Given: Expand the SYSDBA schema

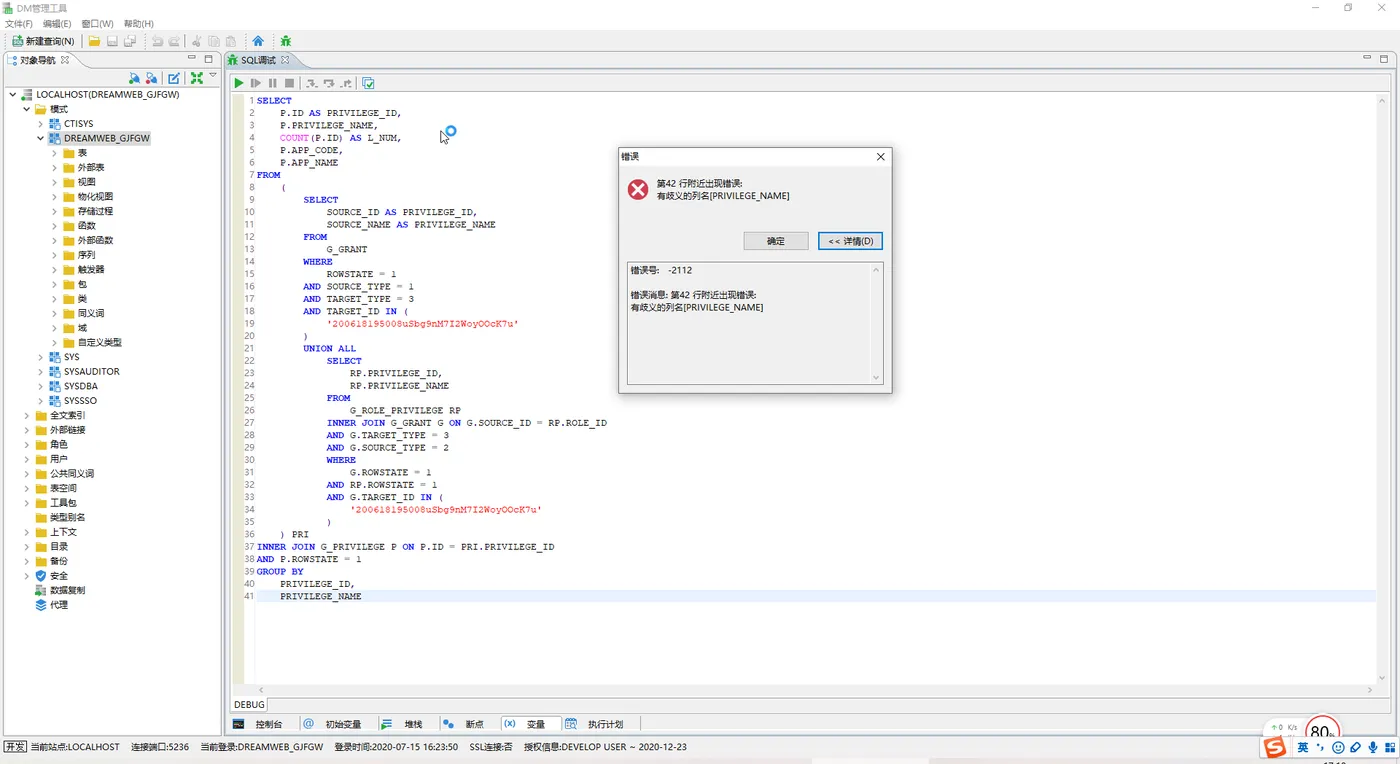Looking at the screenshot, I should [40, 386].
